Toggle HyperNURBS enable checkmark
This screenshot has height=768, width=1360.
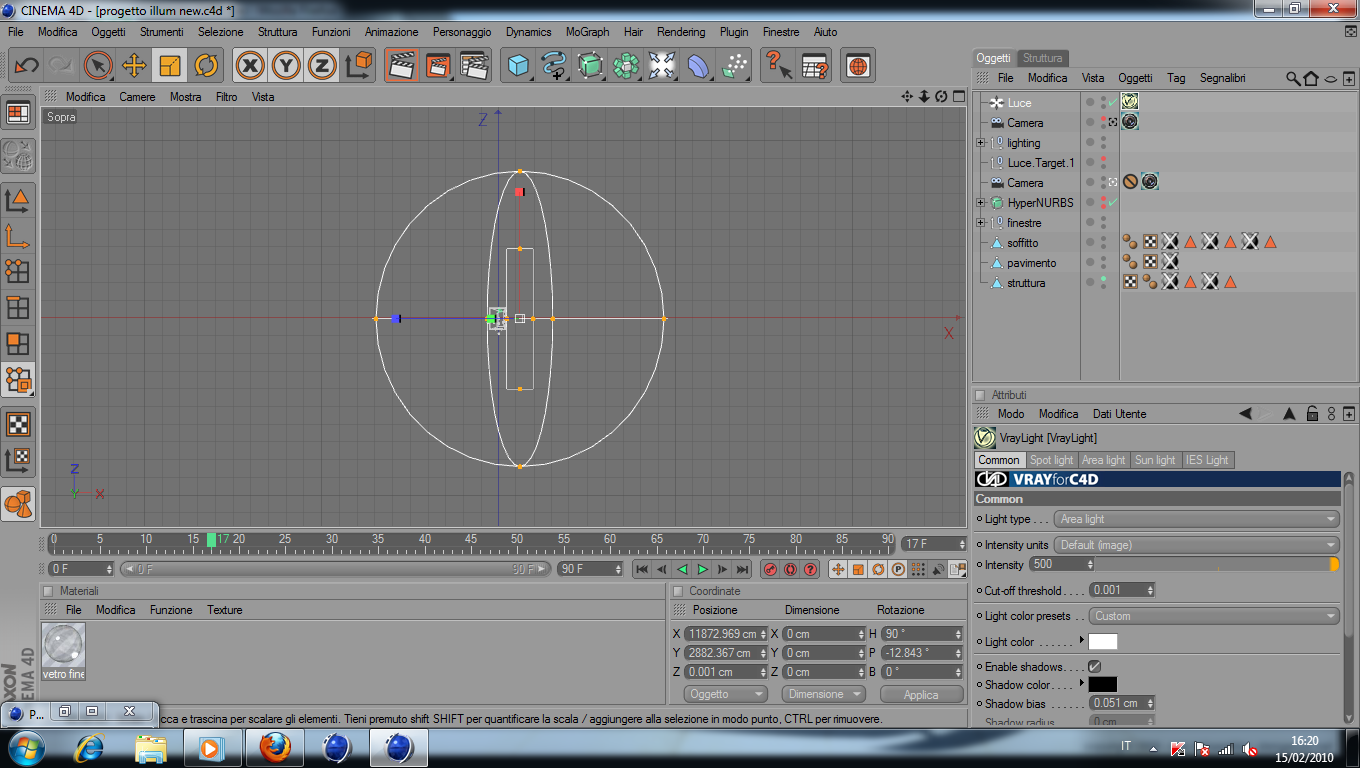pyautogui.click(x=1113, y=203)
